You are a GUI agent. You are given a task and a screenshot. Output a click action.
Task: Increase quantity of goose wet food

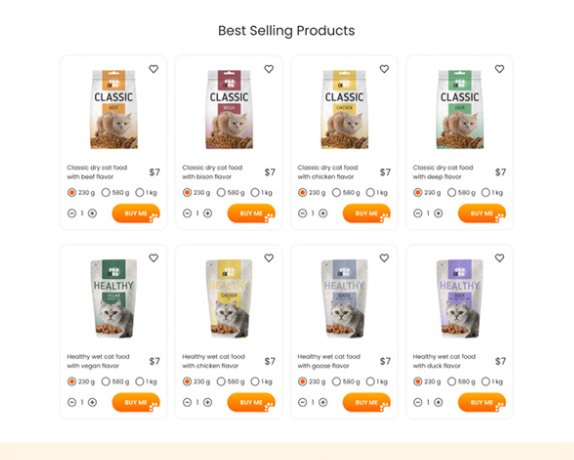(323, 403)
